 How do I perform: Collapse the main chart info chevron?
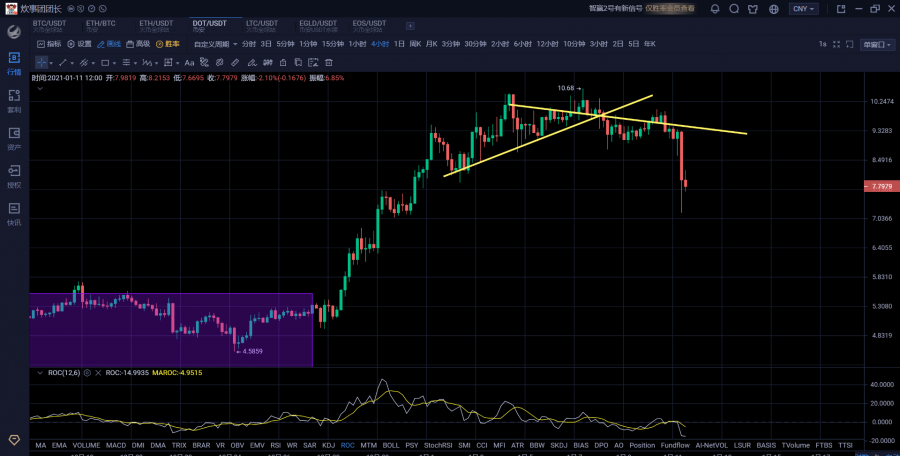click(40, 89)
